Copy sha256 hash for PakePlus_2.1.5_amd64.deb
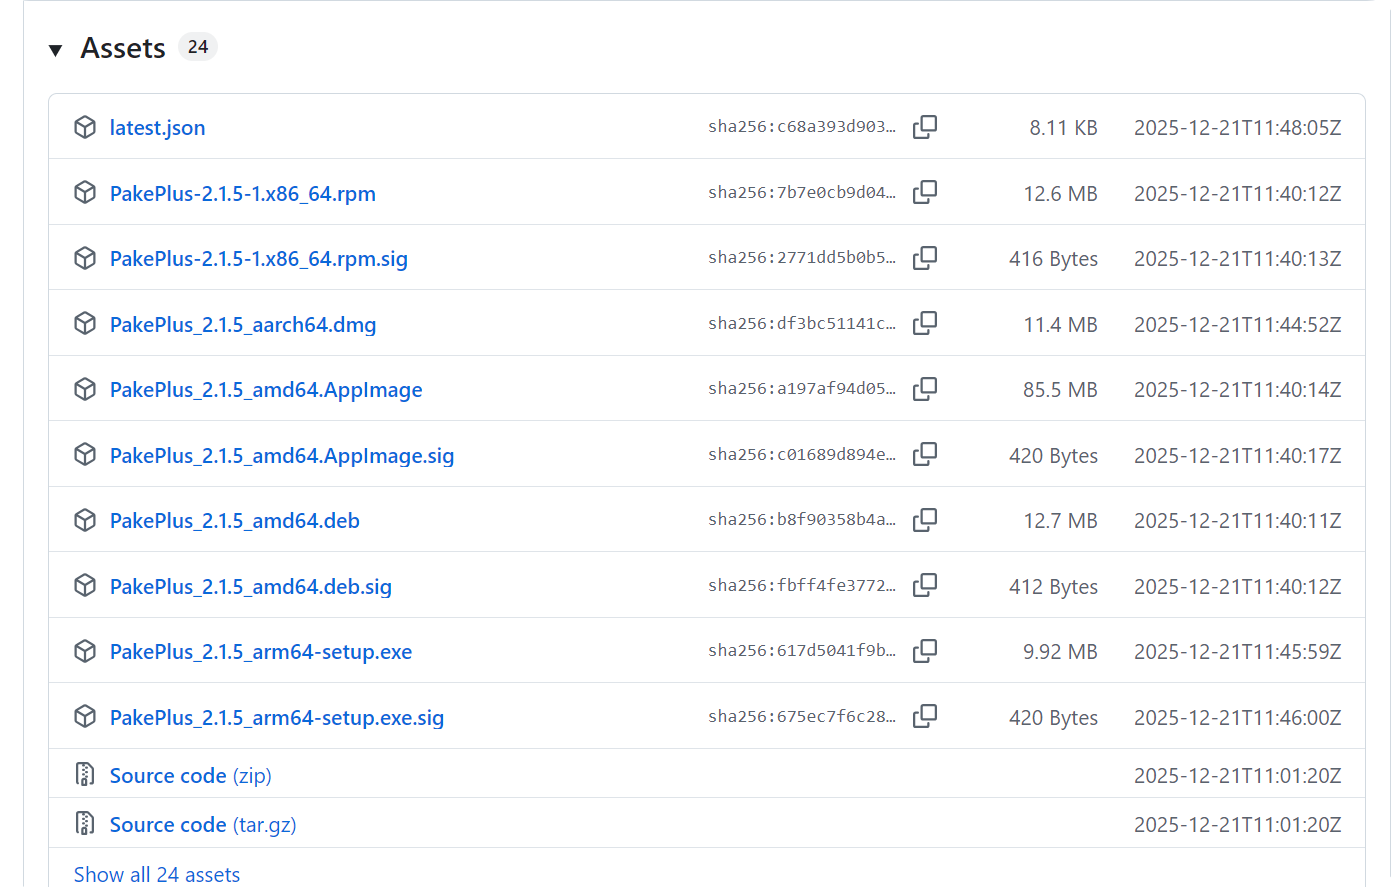Screen dimensions: 1396x887 click(x=925, y=520)
